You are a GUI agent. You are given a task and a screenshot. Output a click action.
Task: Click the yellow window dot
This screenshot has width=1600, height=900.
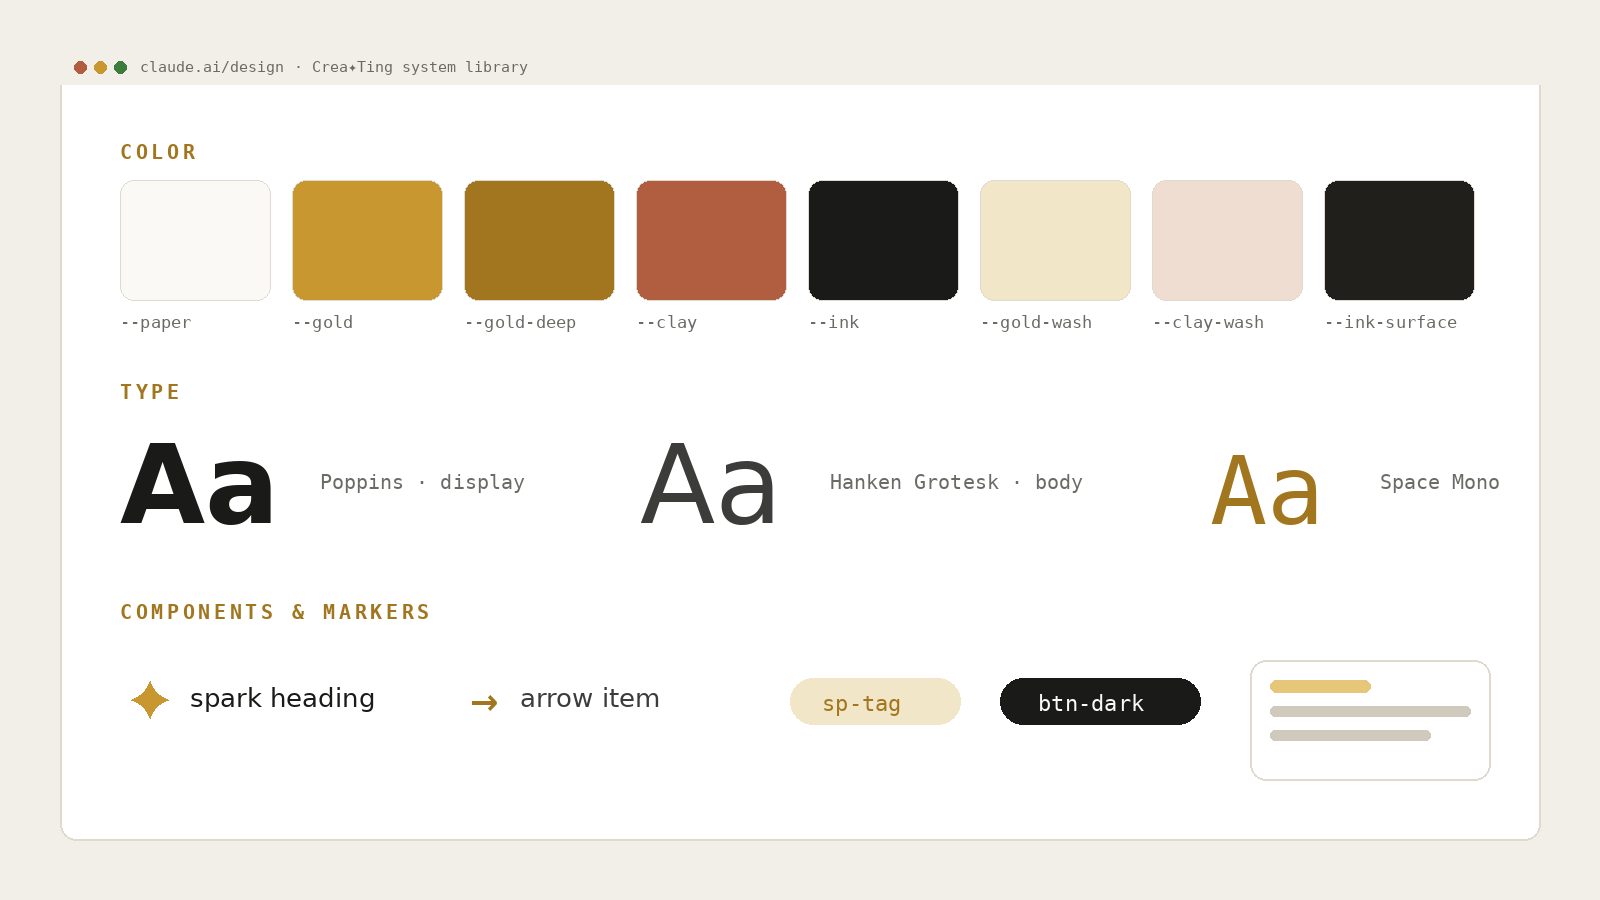[100, 67]
